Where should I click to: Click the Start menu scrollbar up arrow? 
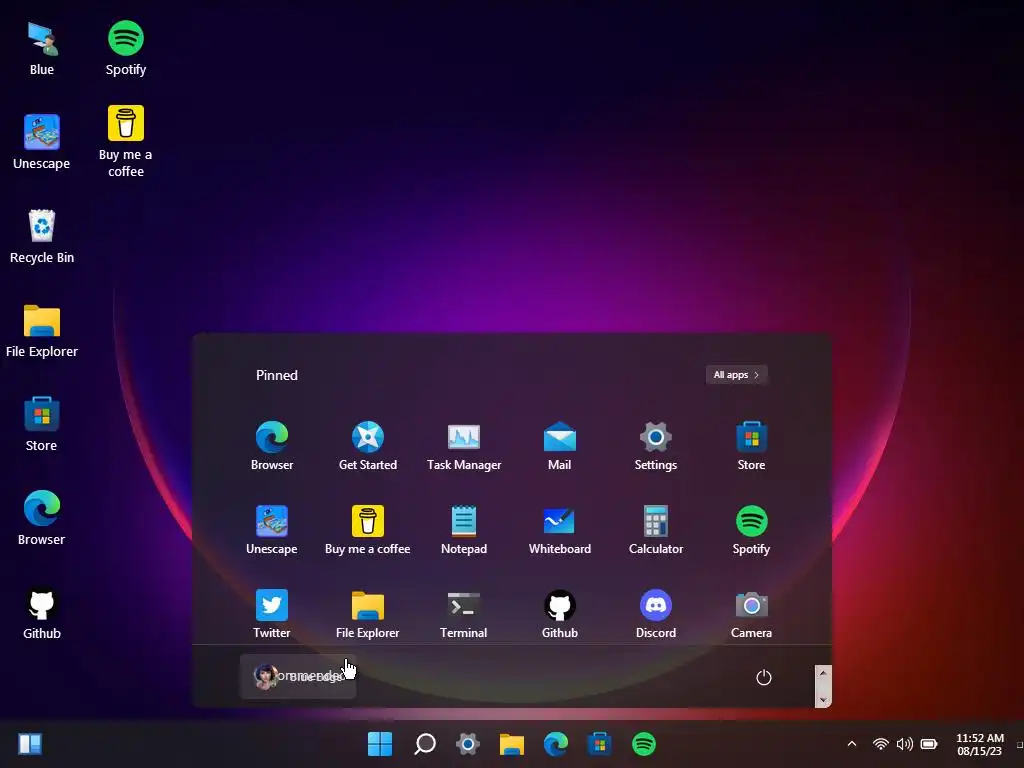[823, 673]
